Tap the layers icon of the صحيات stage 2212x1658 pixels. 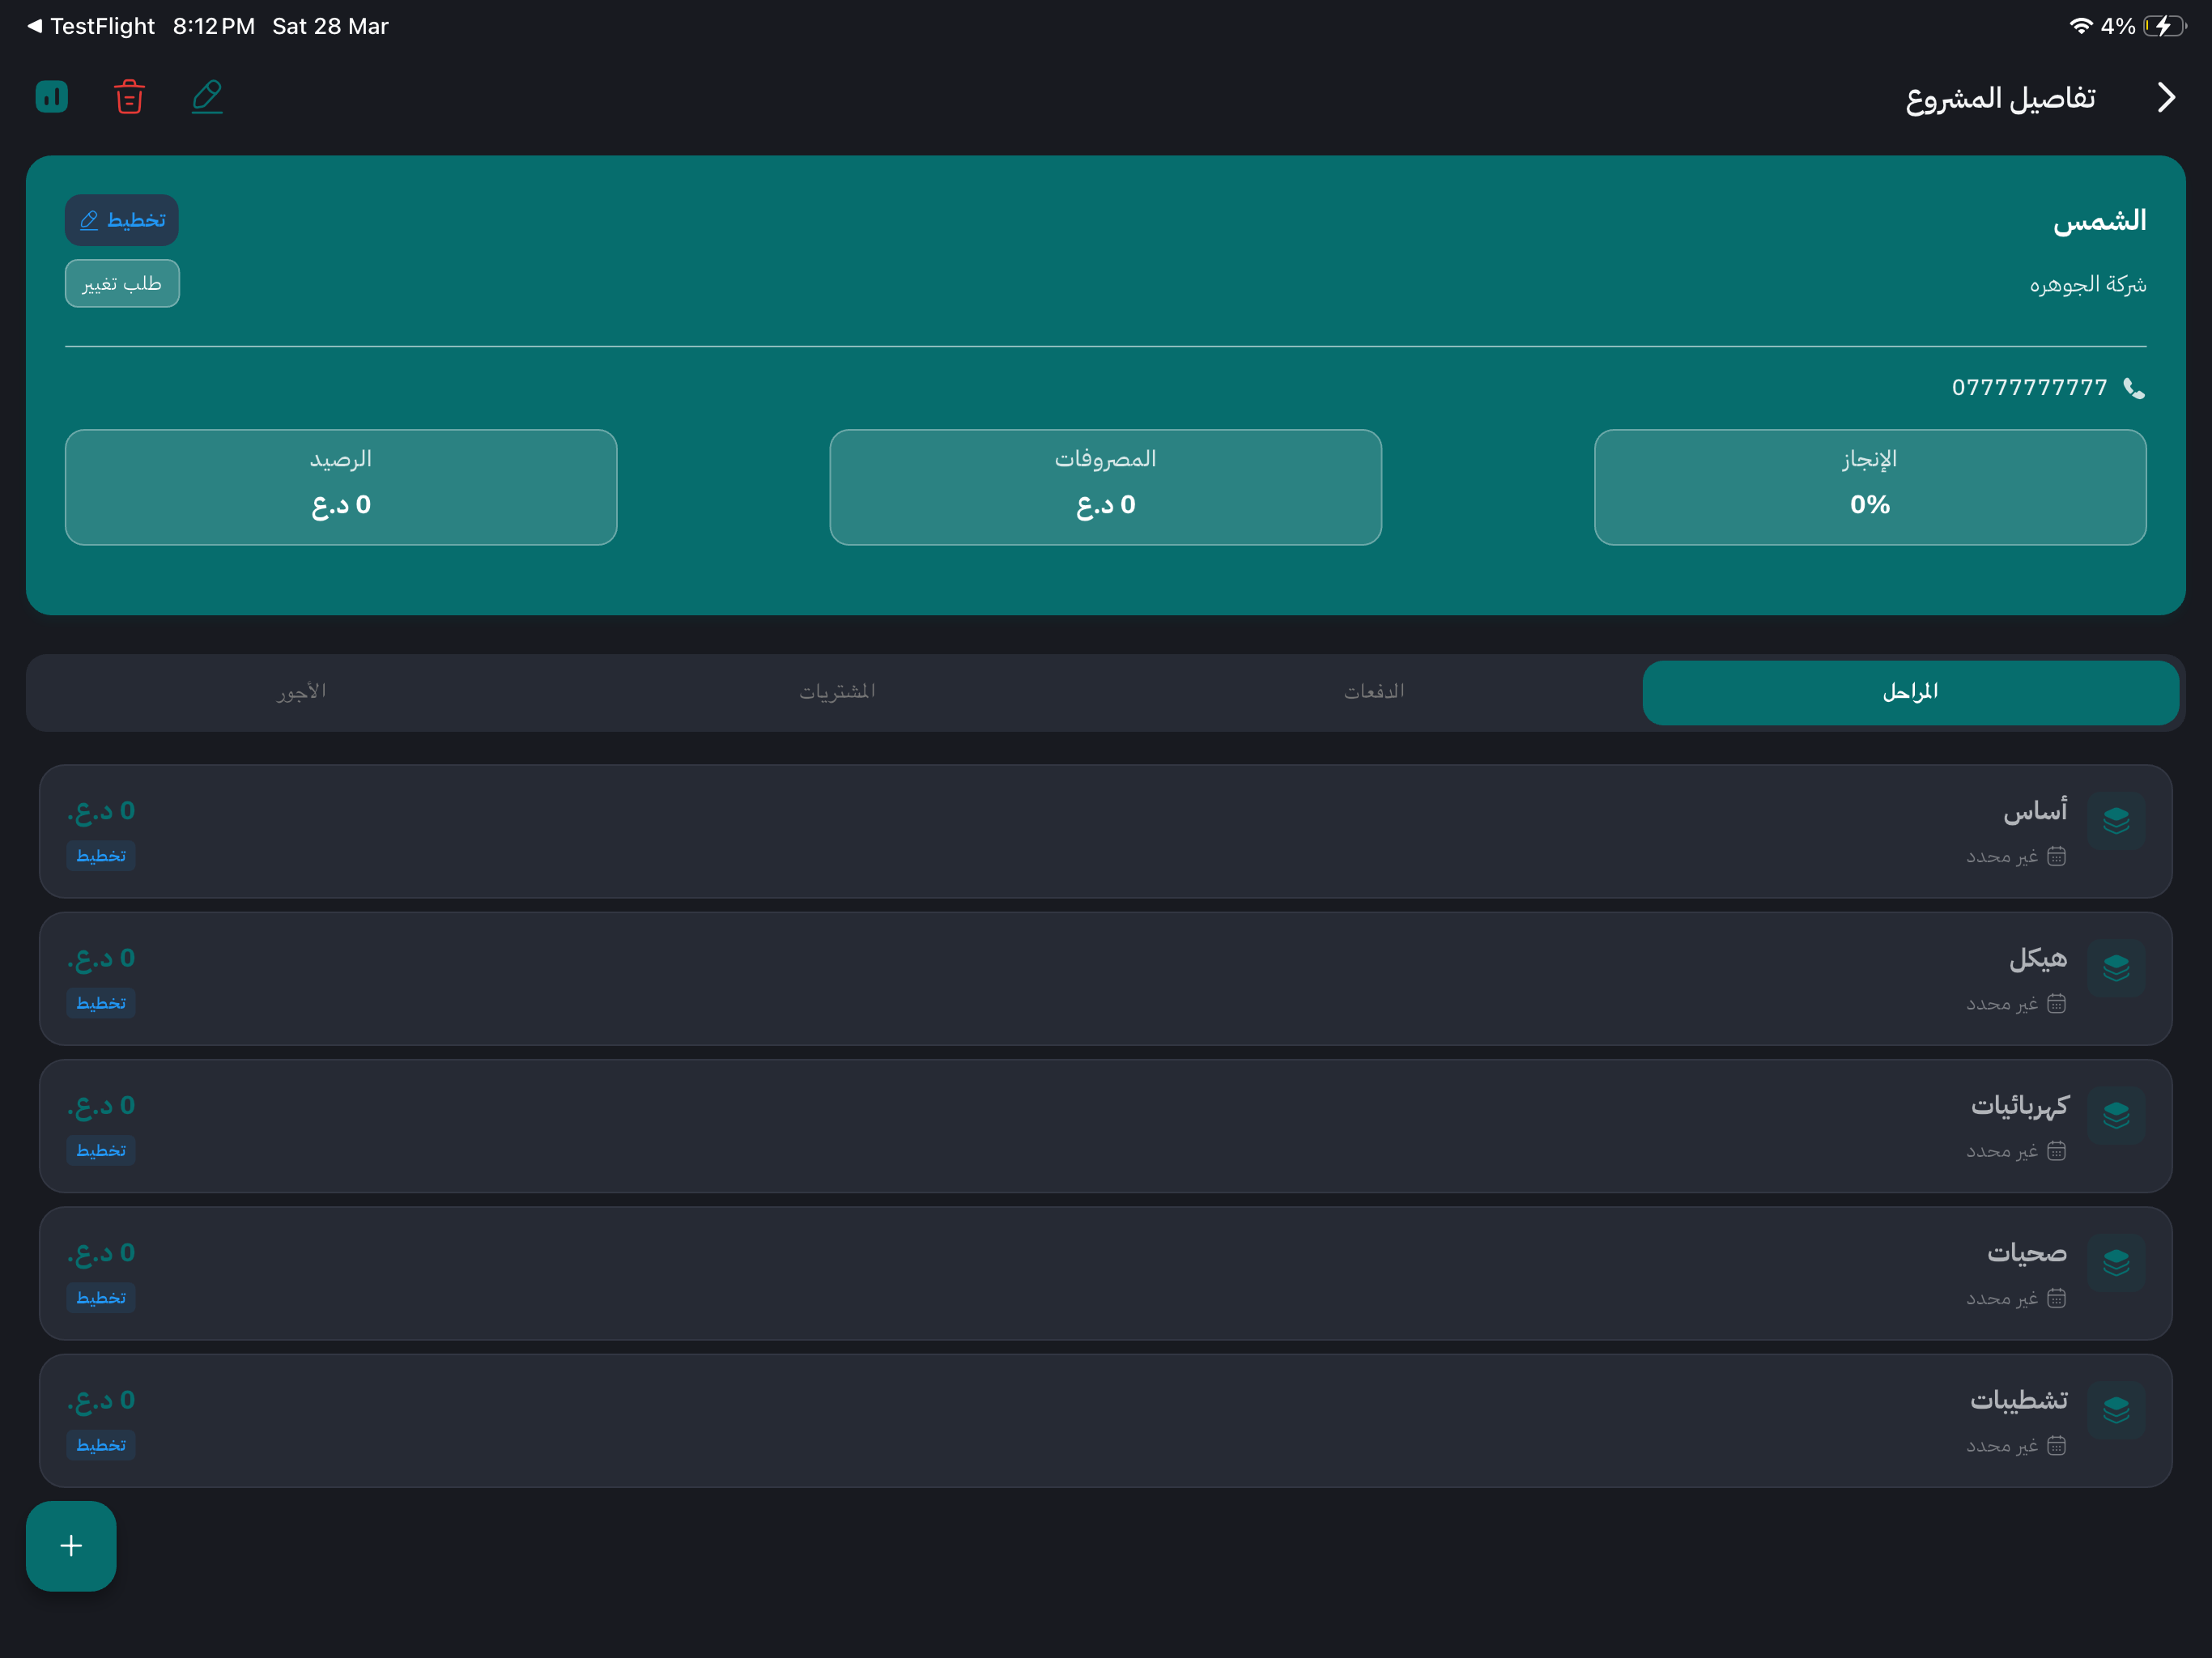point(2116,1263)
